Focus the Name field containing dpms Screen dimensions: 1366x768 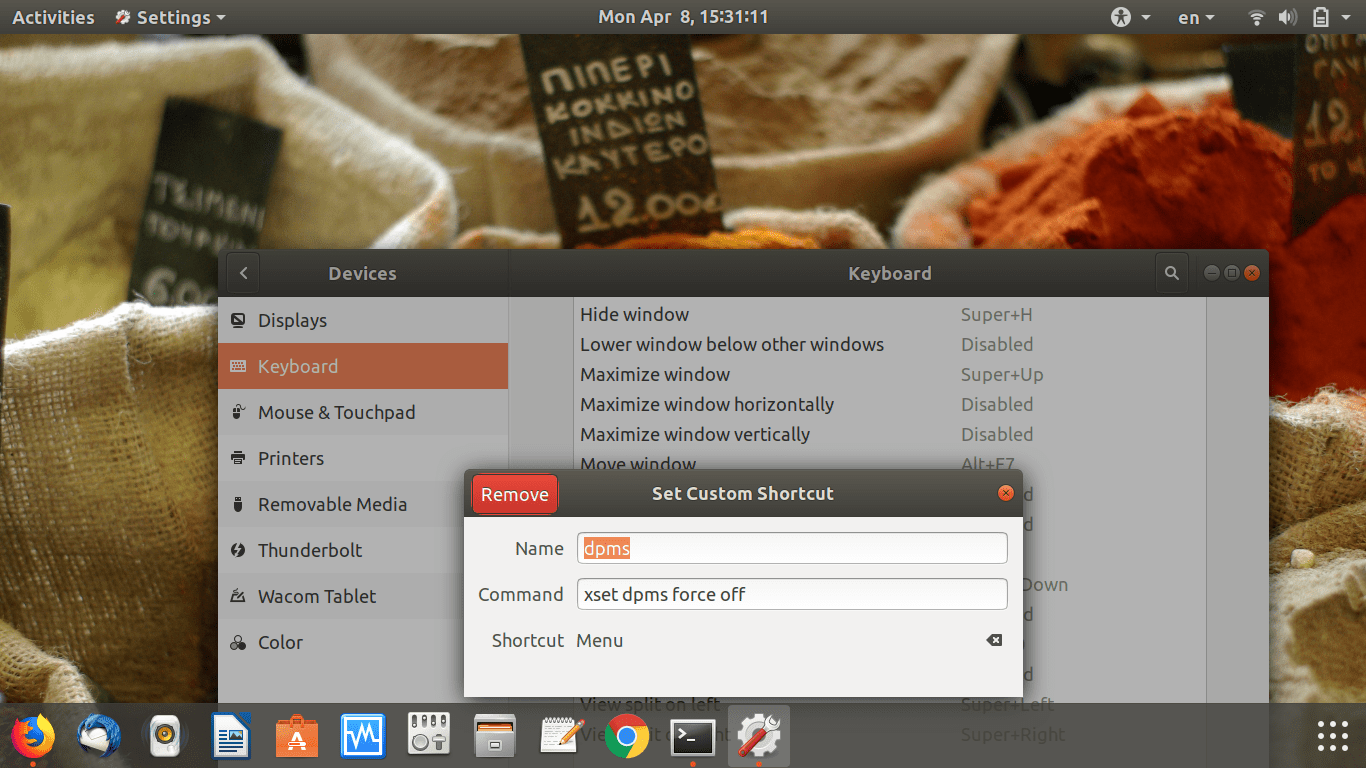coord(792,548)
